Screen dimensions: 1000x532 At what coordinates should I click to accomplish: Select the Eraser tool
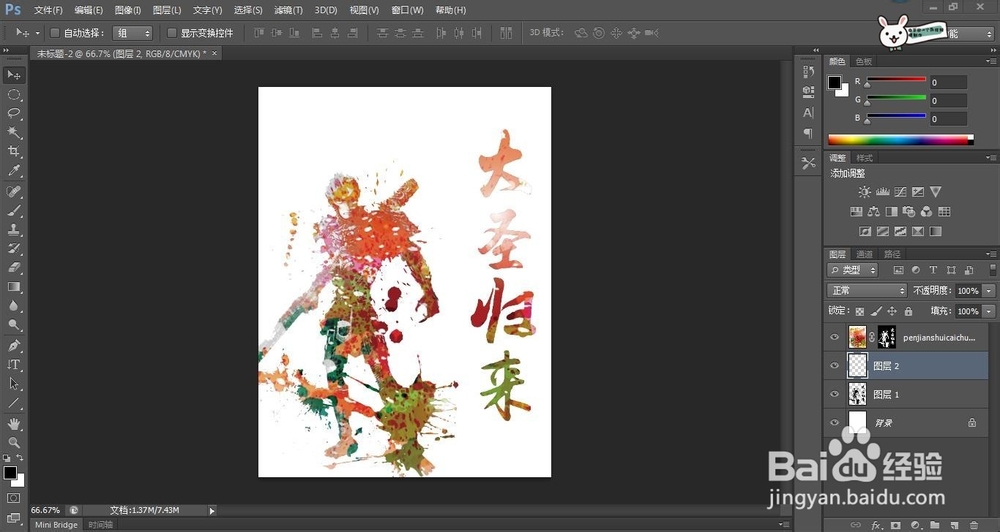tap(14, 268)
